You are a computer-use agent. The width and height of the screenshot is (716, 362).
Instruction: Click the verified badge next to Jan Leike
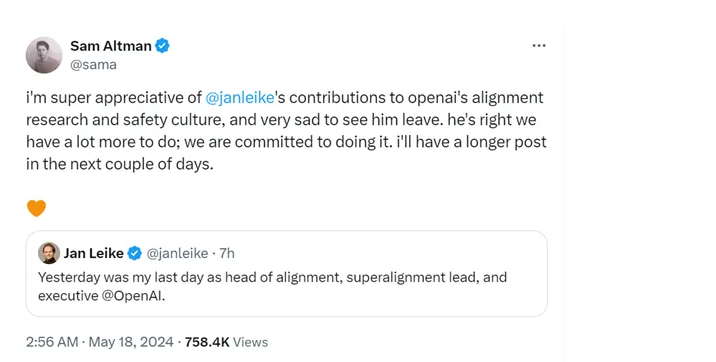click(x=135, y=253)
